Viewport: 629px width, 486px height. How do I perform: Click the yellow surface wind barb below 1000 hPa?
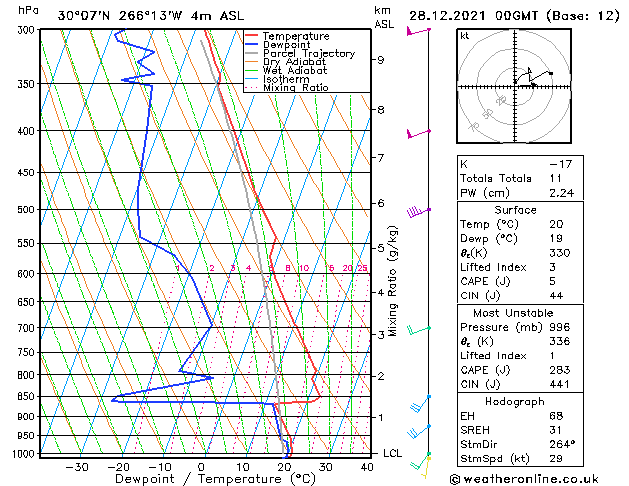tap(426, 467)
